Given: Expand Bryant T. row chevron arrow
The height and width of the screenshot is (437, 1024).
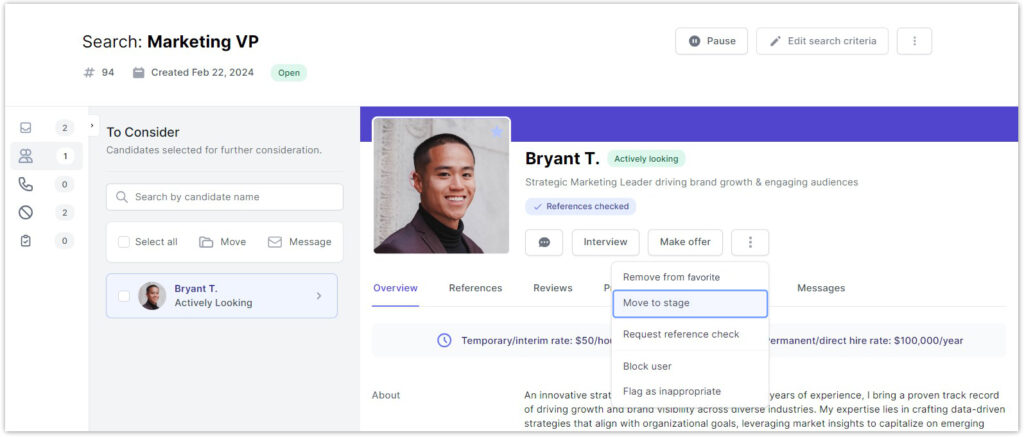Looking at the screenshot, I should tap(319, 296).
